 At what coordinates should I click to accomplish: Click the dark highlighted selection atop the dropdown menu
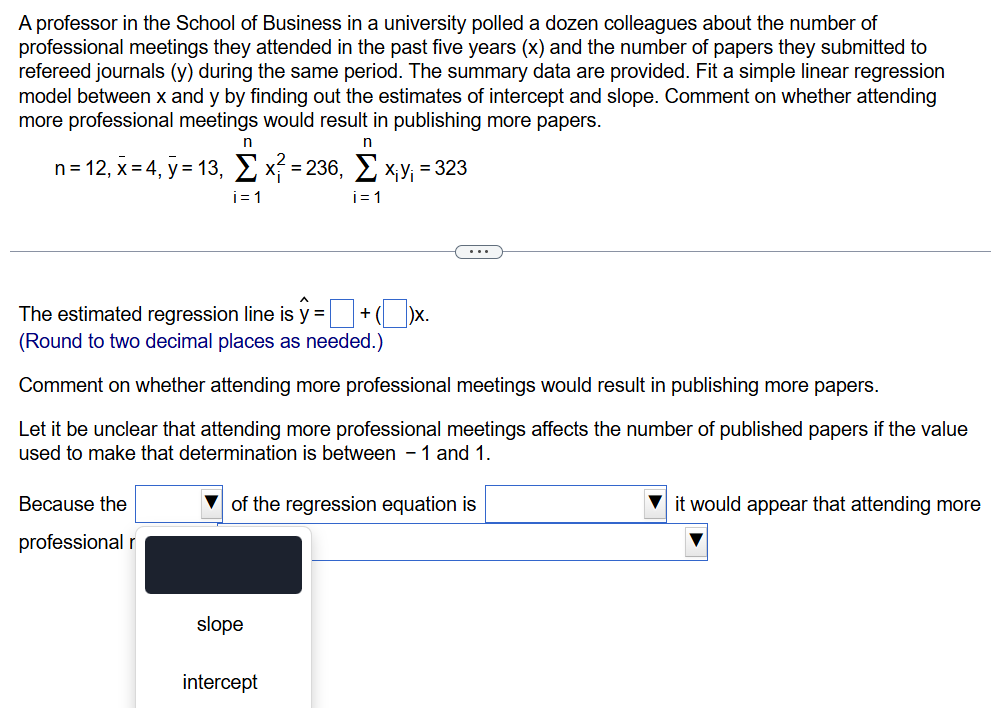pyautogui.click(x=222, y=564)
